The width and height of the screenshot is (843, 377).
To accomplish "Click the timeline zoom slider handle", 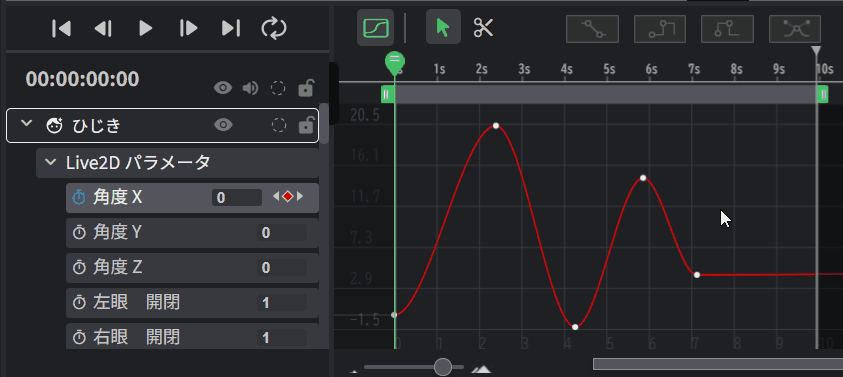I will (x=443, y=367).
